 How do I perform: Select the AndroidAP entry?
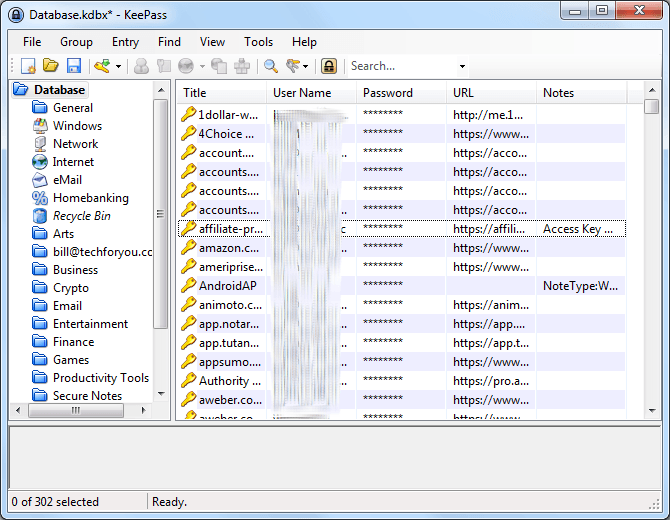tap(402, 286)
